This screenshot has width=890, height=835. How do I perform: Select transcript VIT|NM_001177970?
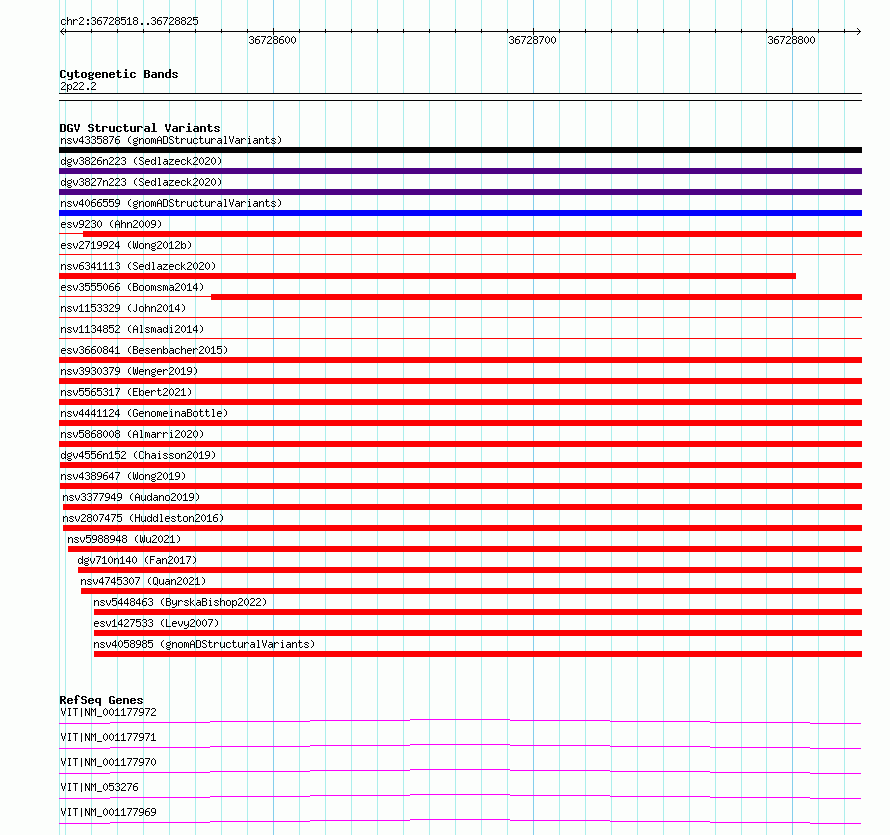click(108, 762)
